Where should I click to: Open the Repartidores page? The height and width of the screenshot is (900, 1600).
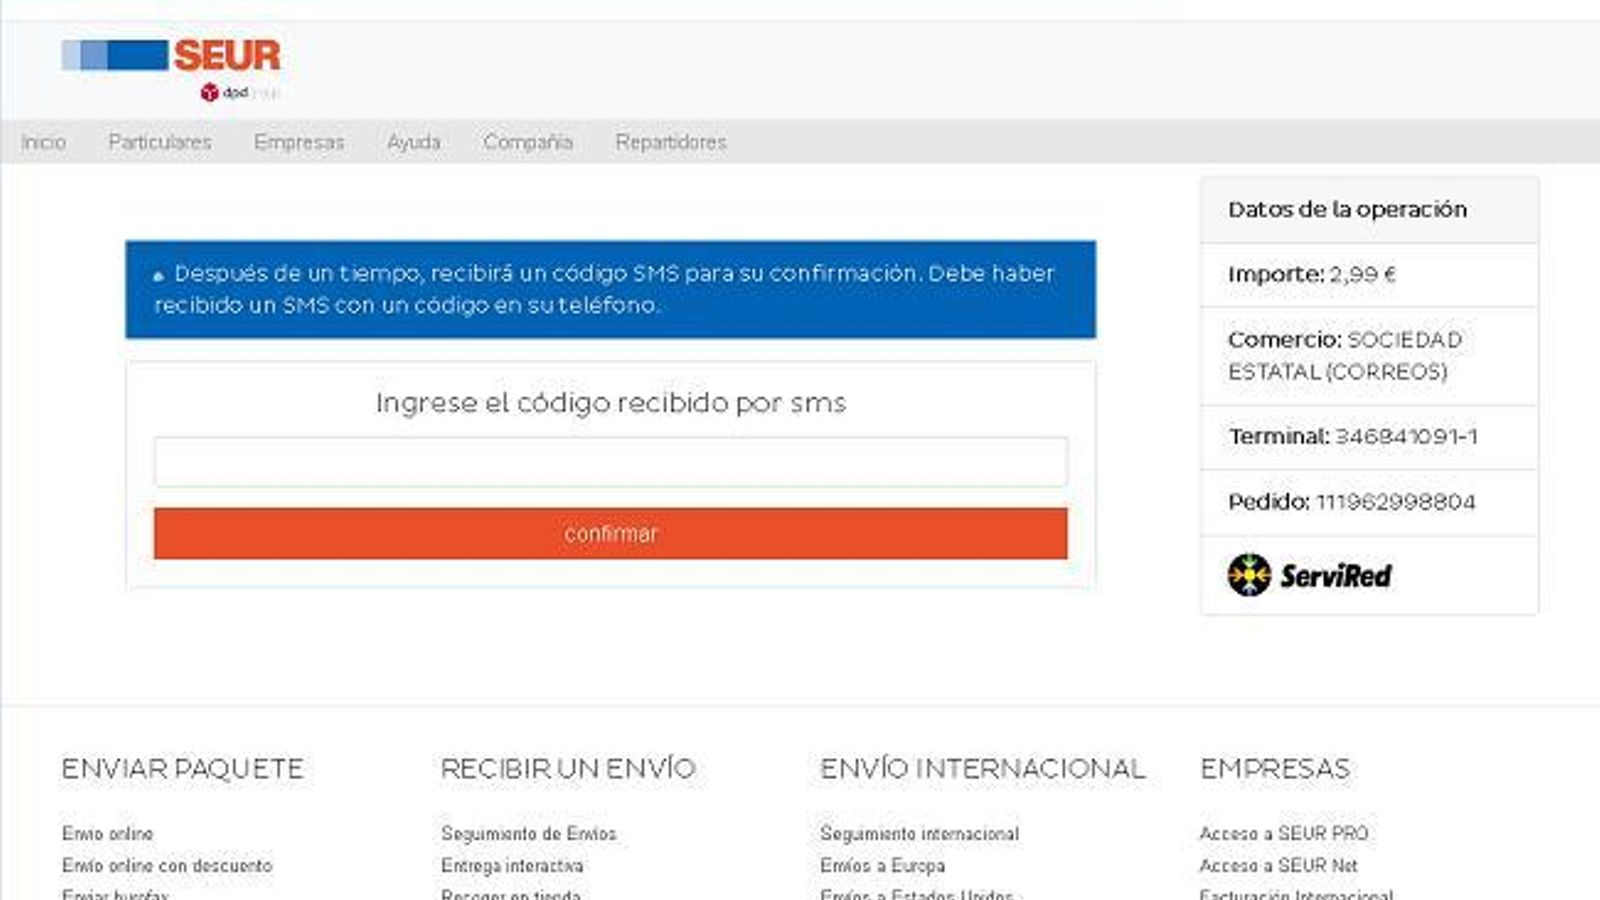671,142
